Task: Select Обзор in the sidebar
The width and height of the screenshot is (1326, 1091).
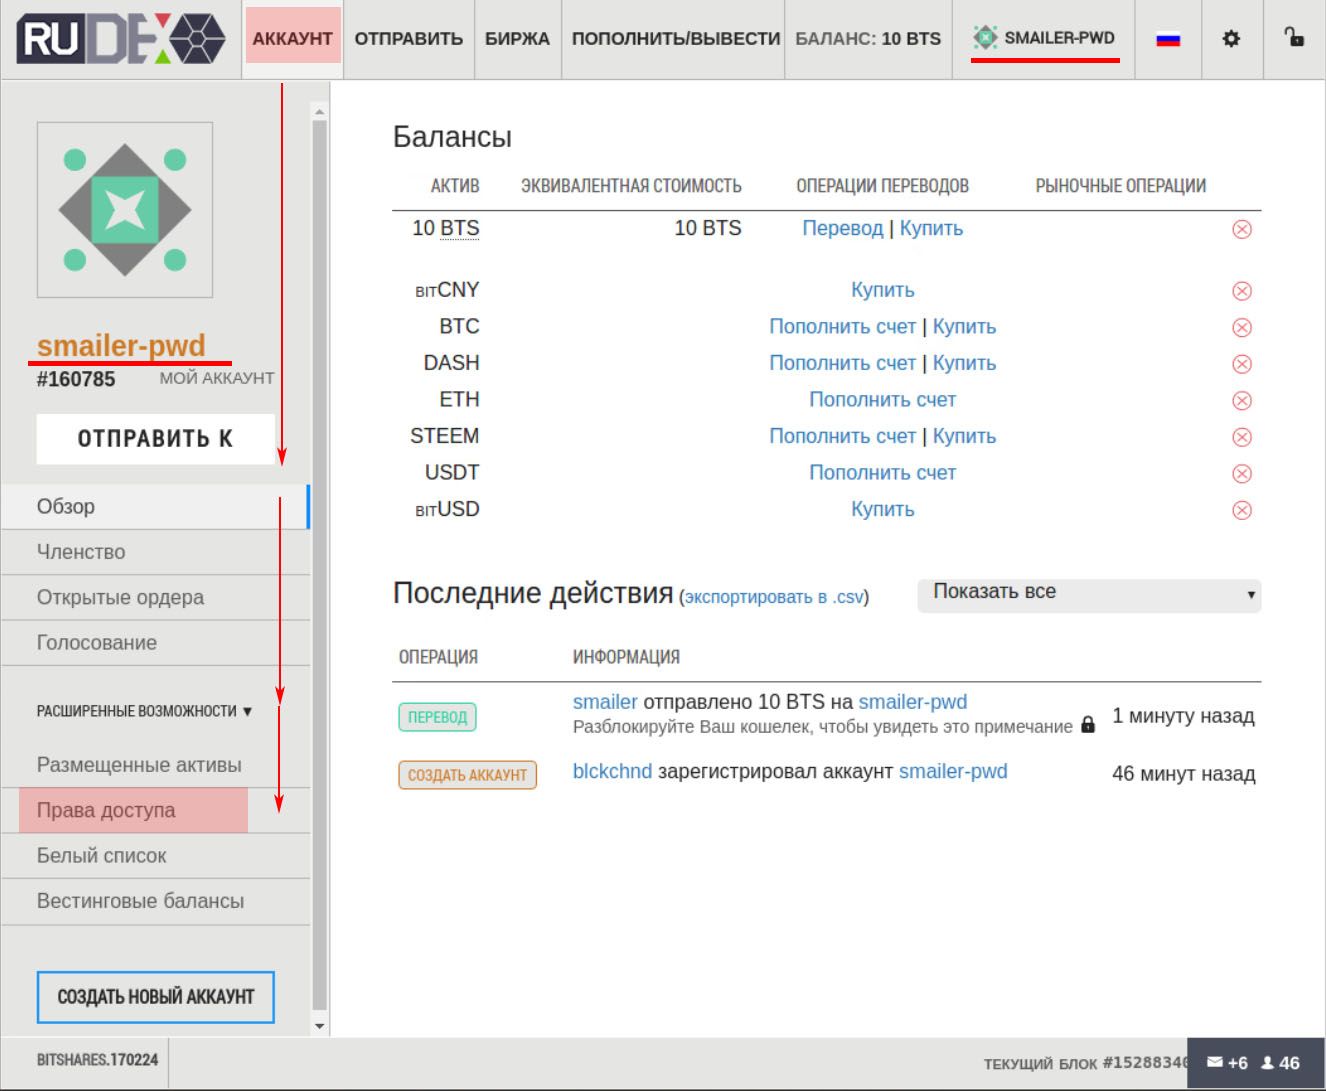Action: point(155,507)
